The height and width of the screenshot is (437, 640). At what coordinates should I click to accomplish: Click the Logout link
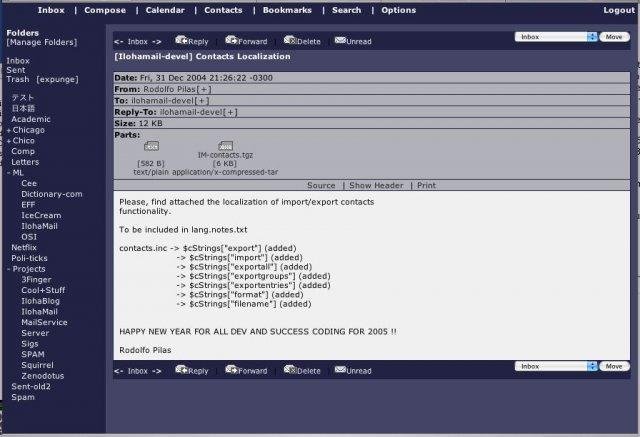click(619, 10)
